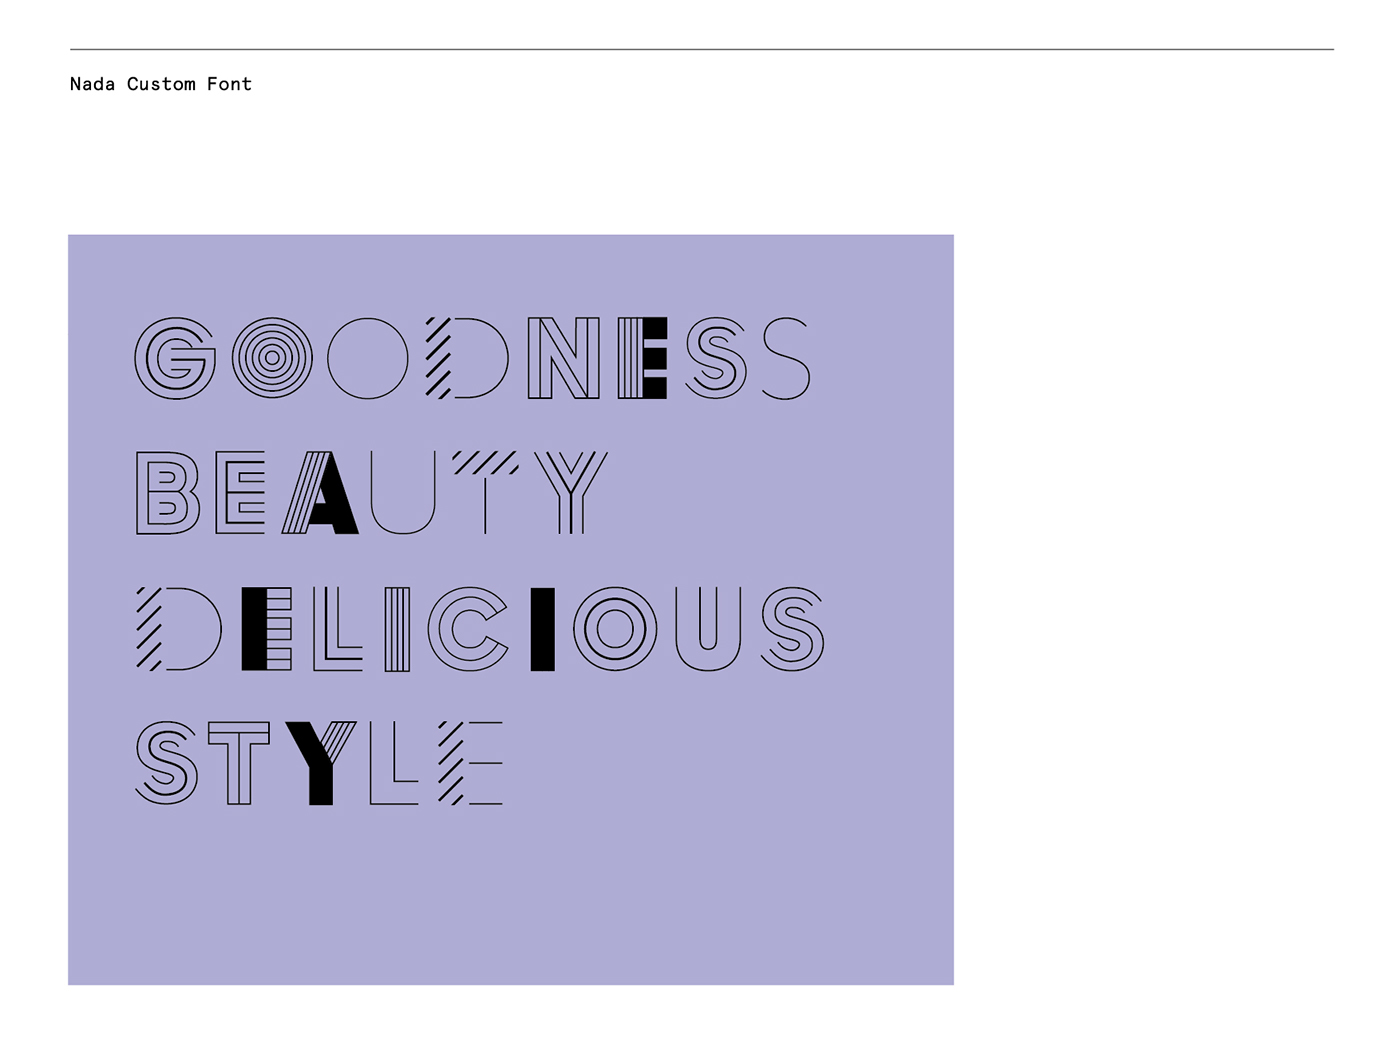Click the plain outlined O in GOODNESS
The image size is (1400, 1054).
368,358
